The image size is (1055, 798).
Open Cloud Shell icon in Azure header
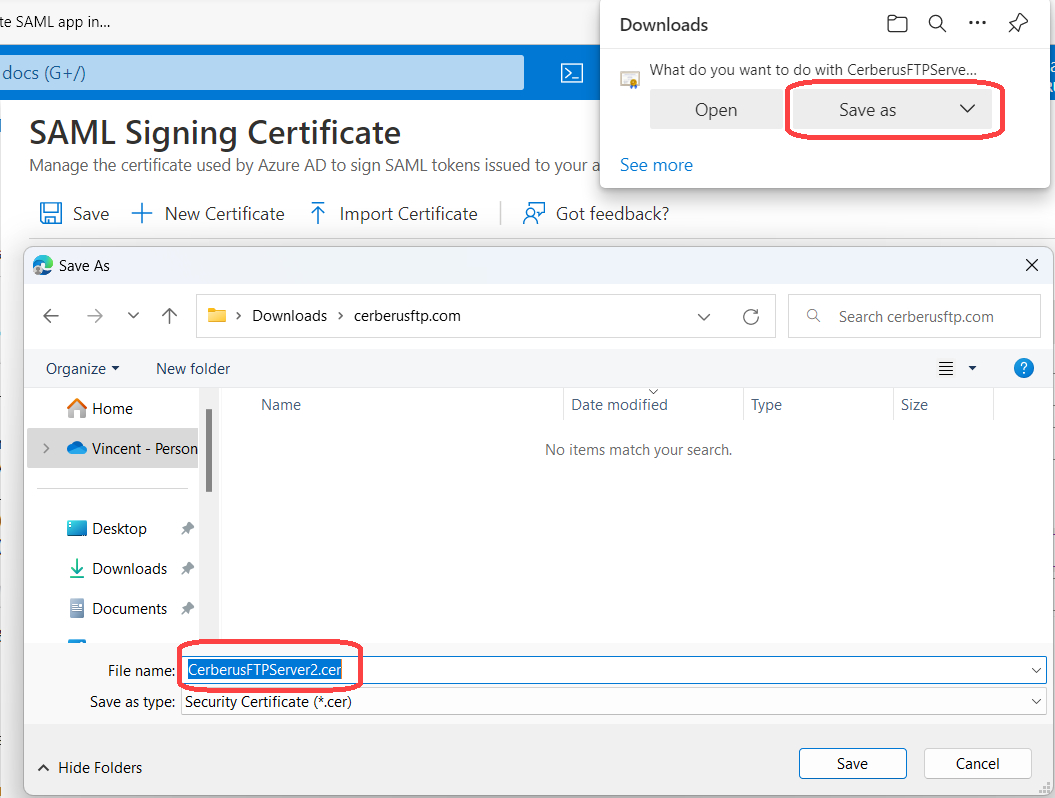point(572,73)
